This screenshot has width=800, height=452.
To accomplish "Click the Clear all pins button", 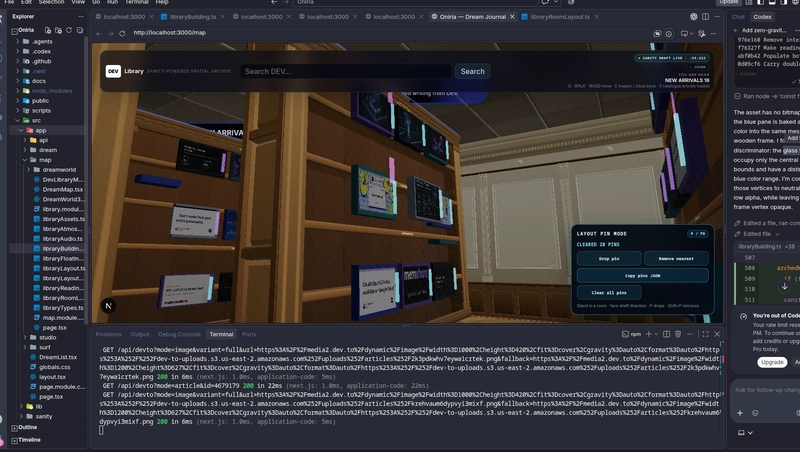I will pos(609,292).
